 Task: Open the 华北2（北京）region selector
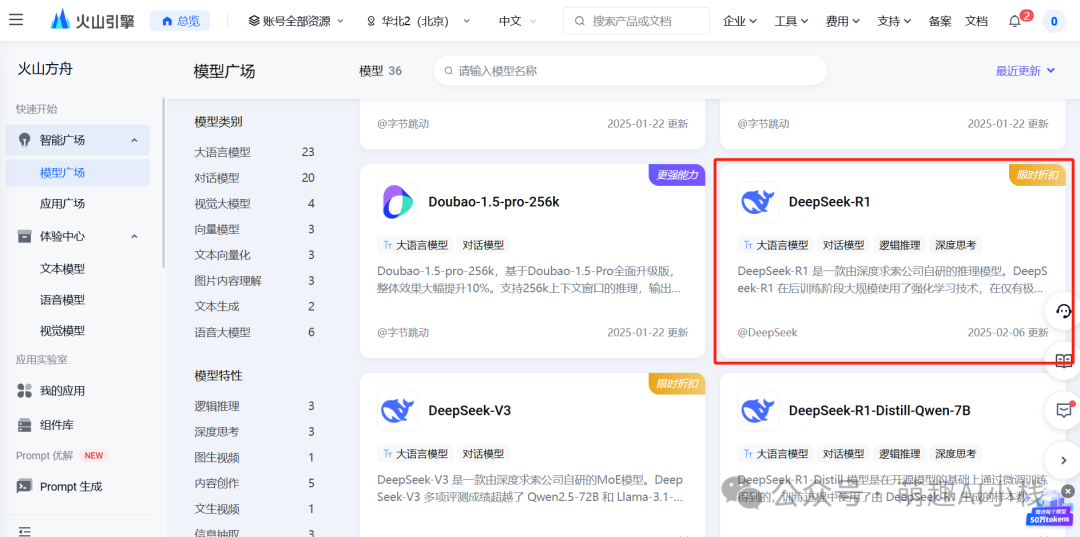(419, 21)
